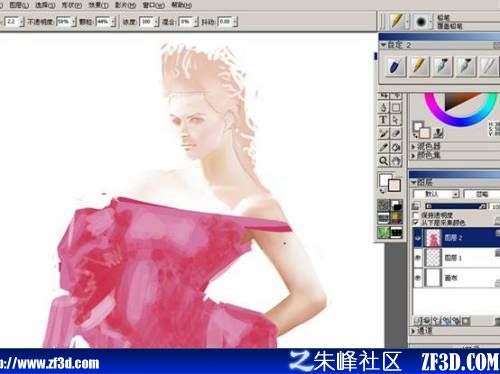Expand the 混色器 mixer panel

426,146
